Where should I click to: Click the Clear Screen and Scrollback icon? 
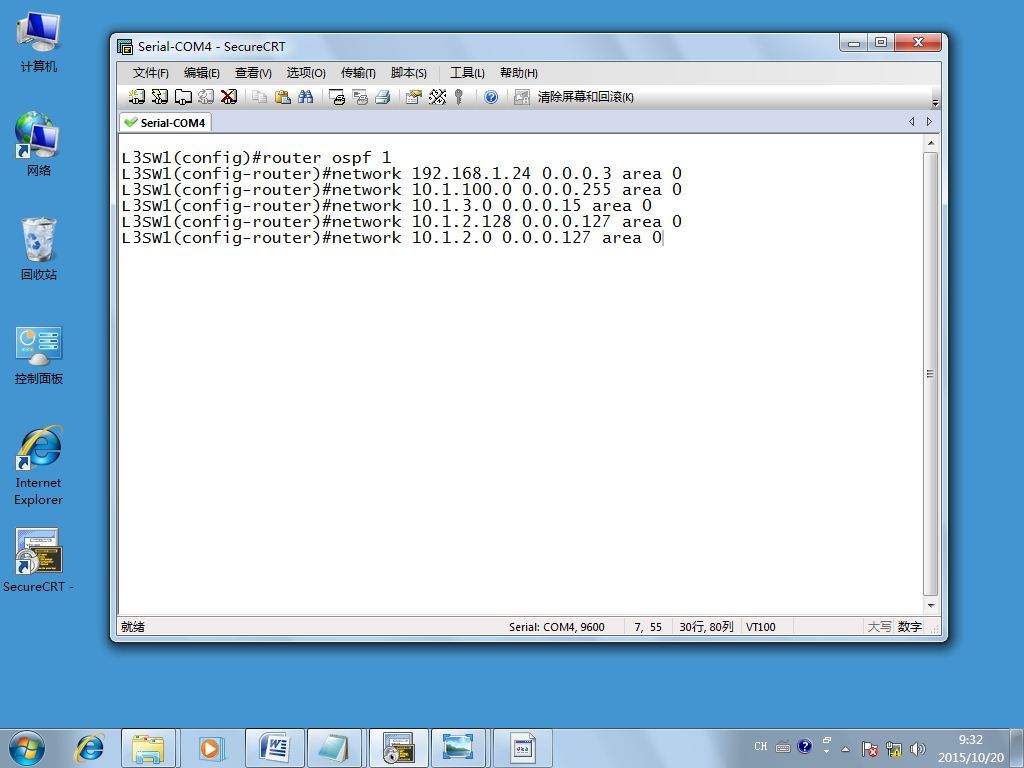pyautogui.click(x=522, y=97)
